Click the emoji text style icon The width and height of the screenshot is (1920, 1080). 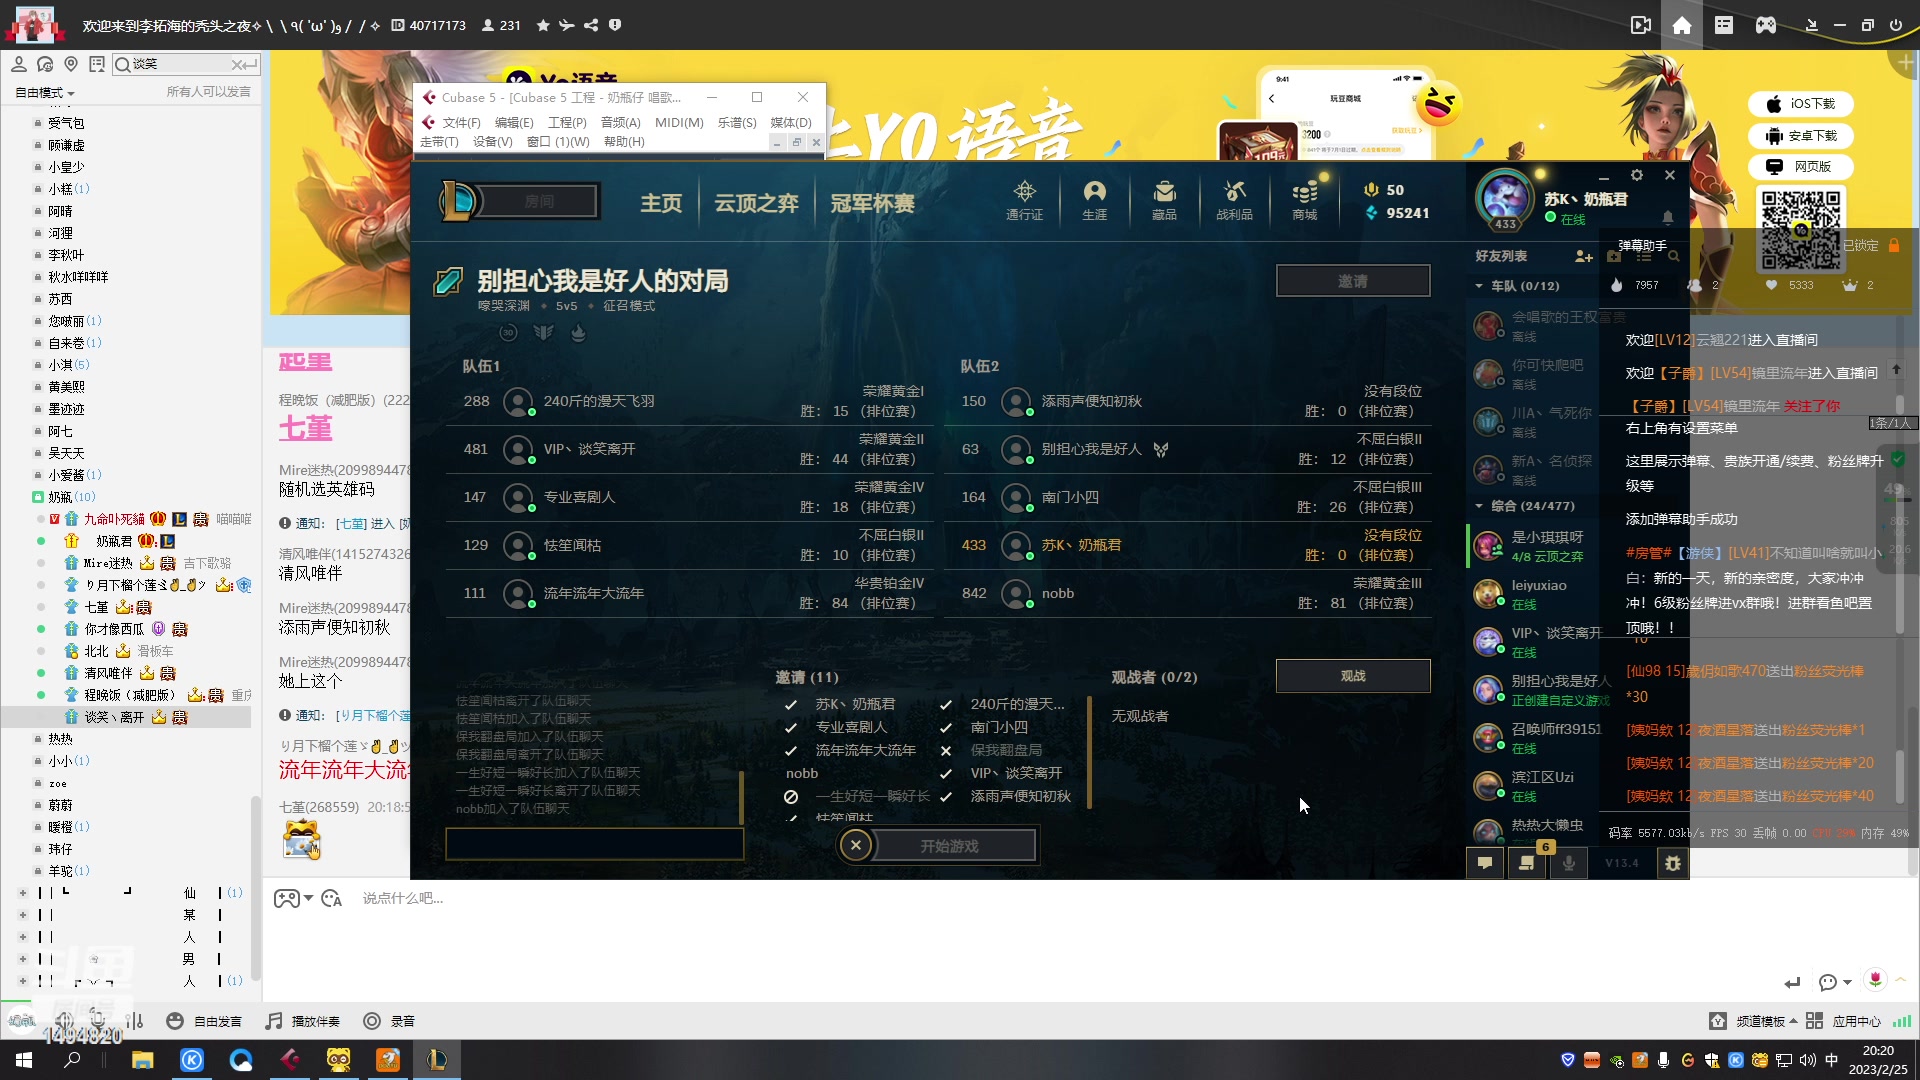[x=332, y=898]
